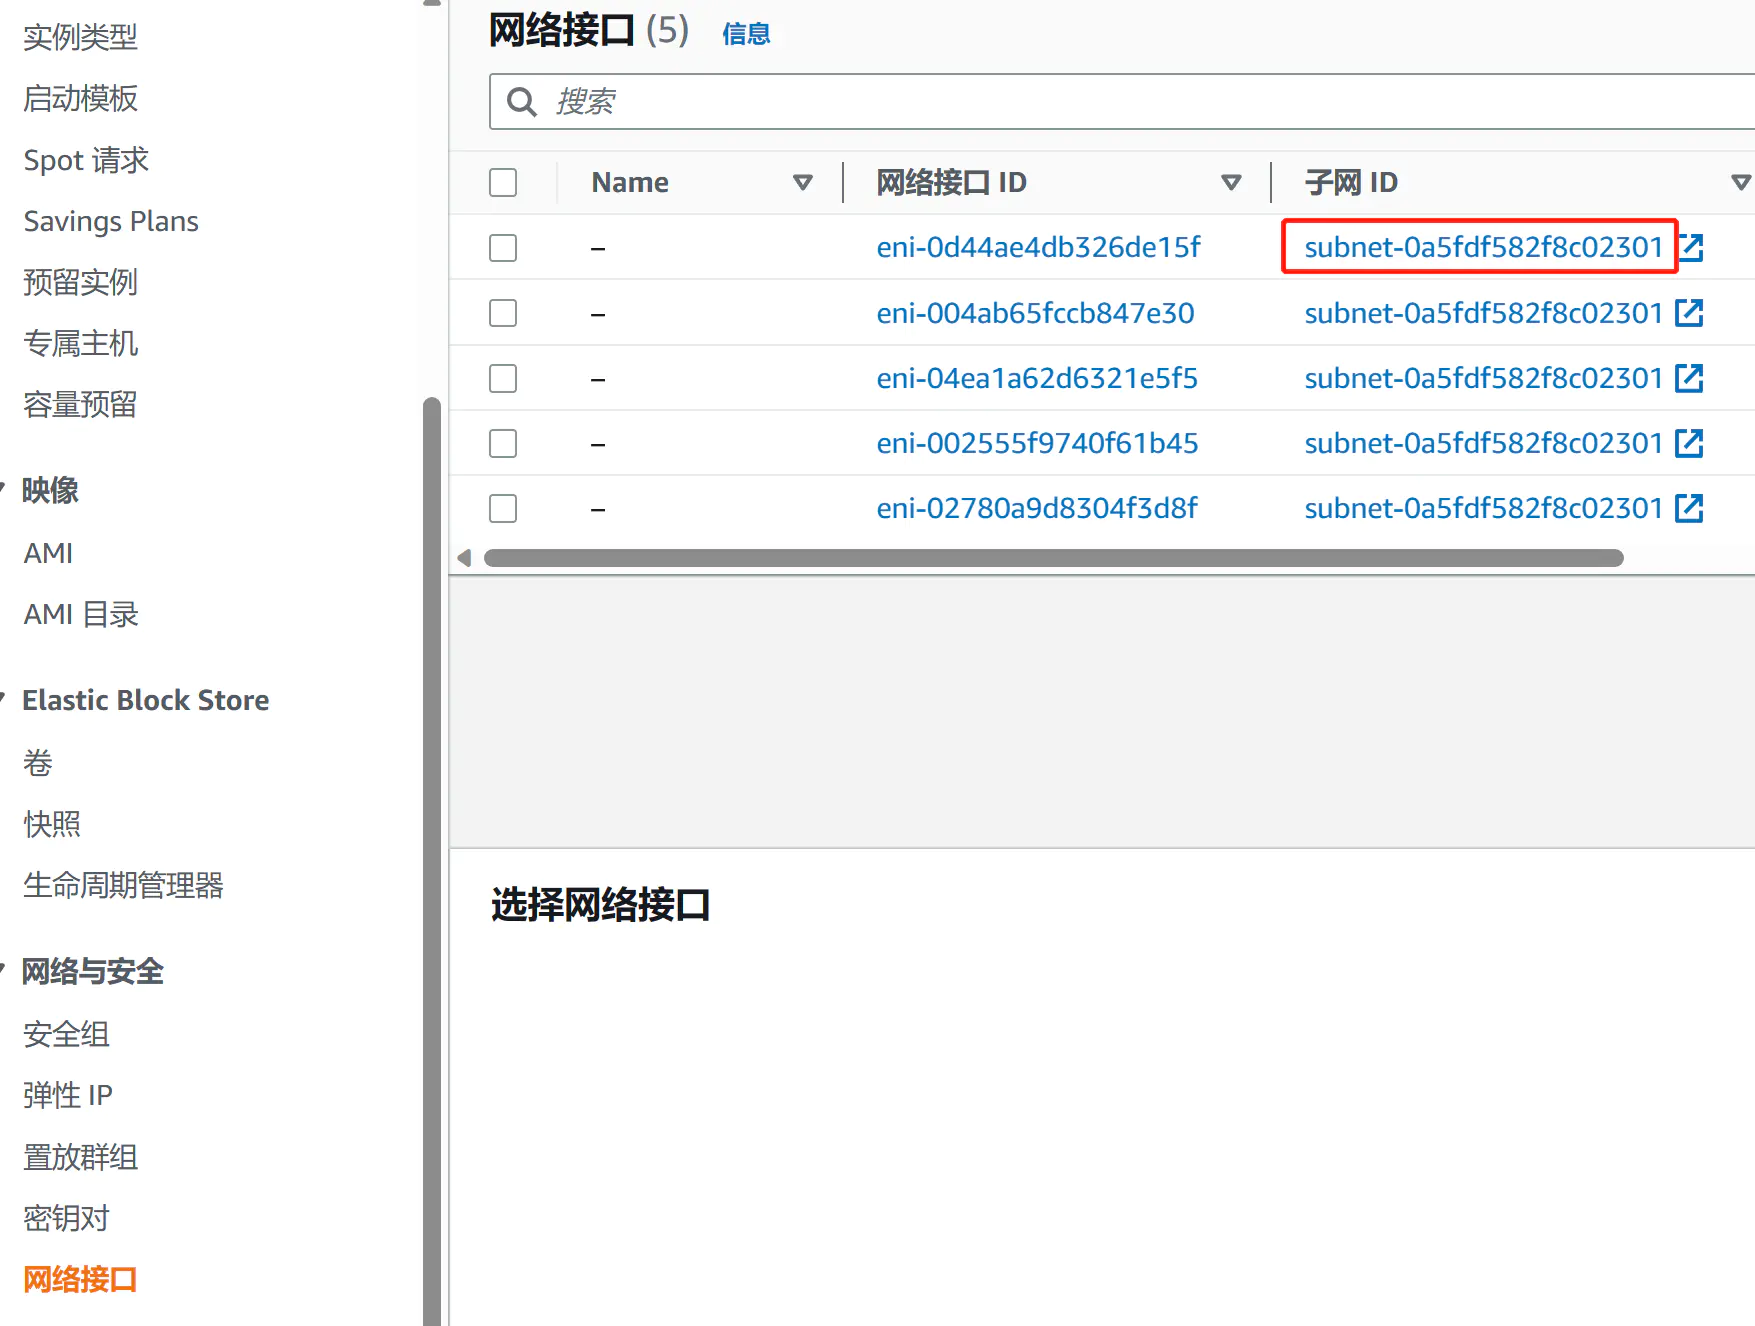Go to 启动模板 sidebar item
This screenshot has height=1326, width=1755.
[80, 99]
